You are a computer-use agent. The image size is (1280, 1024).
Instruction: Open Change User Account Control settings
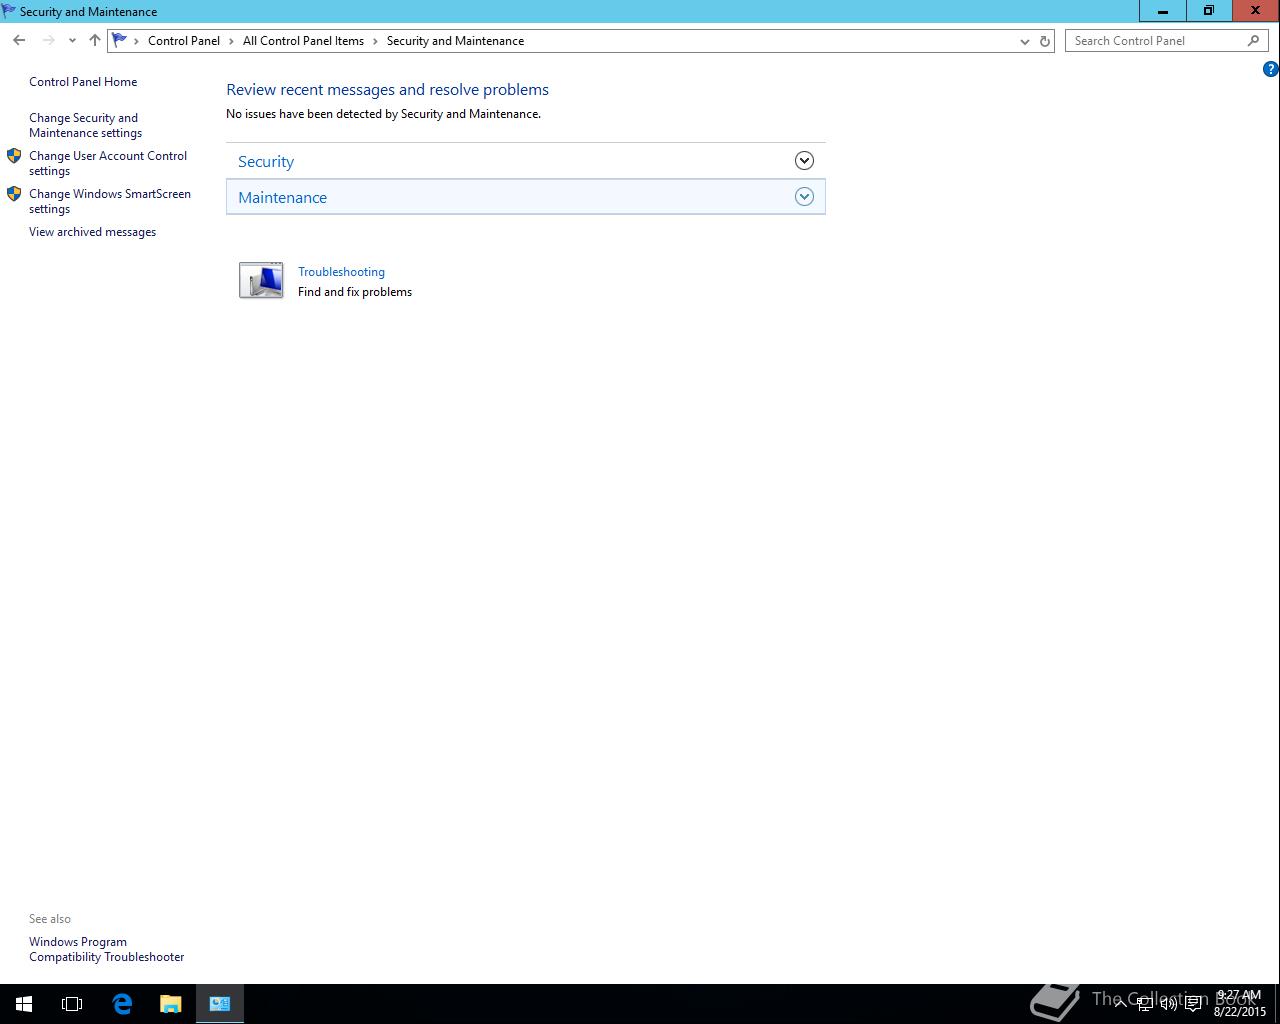[108, 163]
